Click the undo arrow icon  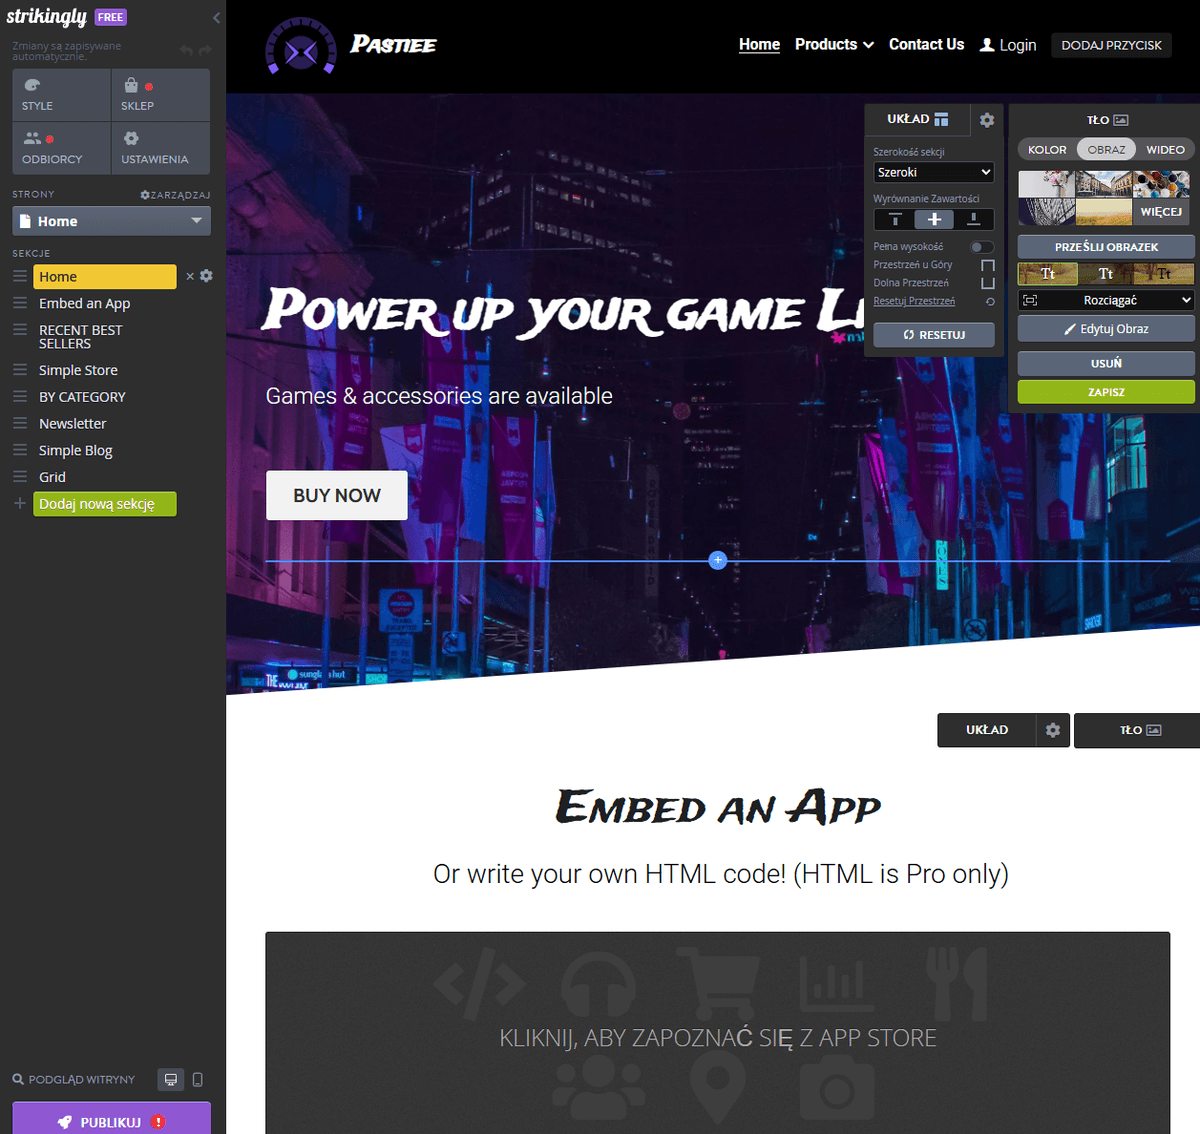click(x=186, y=50)
